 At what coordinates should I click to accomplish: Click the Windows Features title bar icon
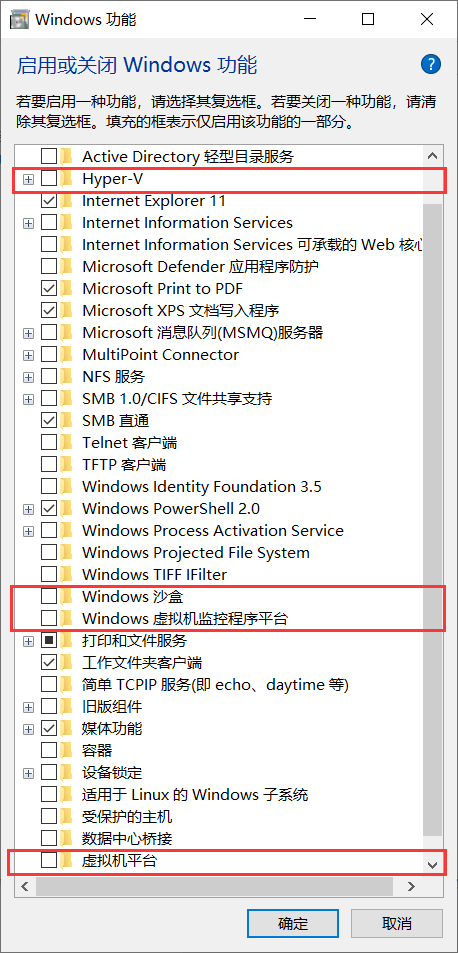tap(19, 19)
